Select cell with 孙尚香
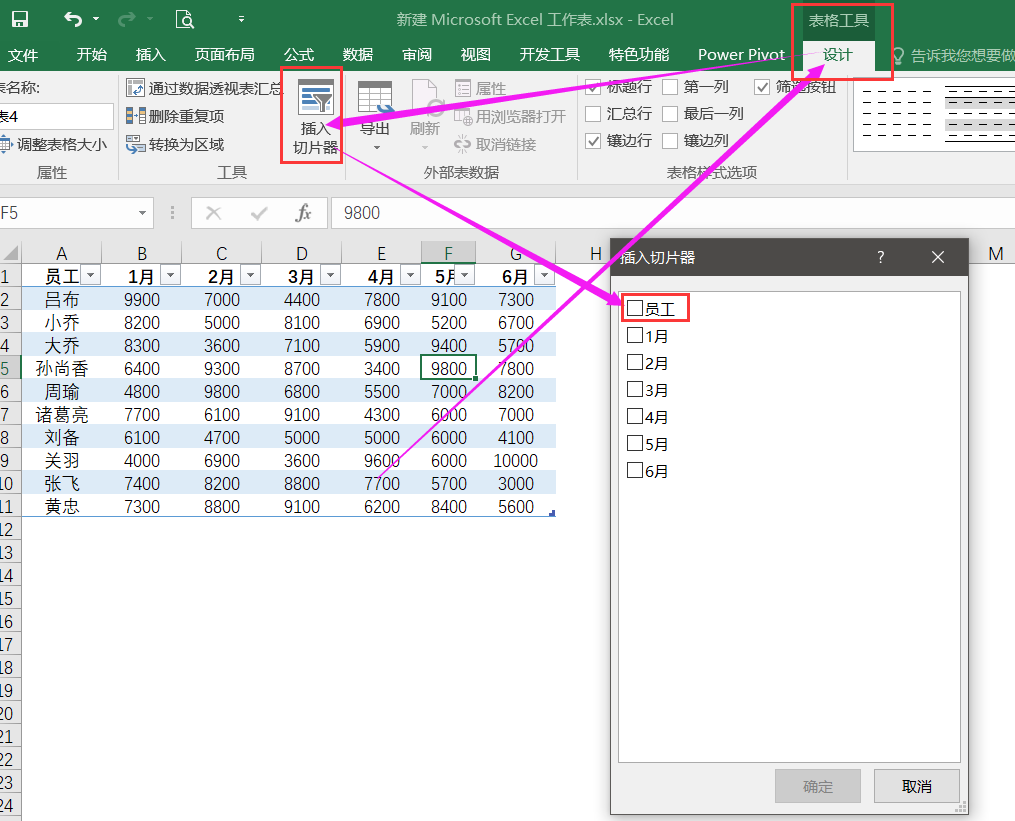The height and width of the screenshot is (821, 1015). [x=61, y=368]
